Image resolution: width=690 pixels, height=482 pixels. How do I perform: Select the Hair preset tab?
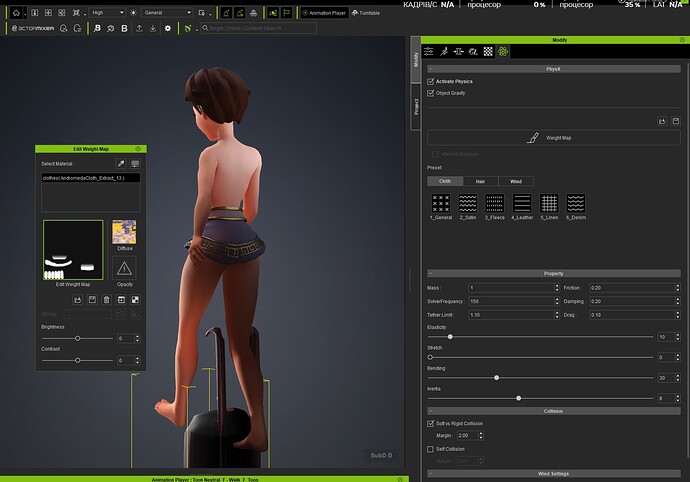pos(481,181)
